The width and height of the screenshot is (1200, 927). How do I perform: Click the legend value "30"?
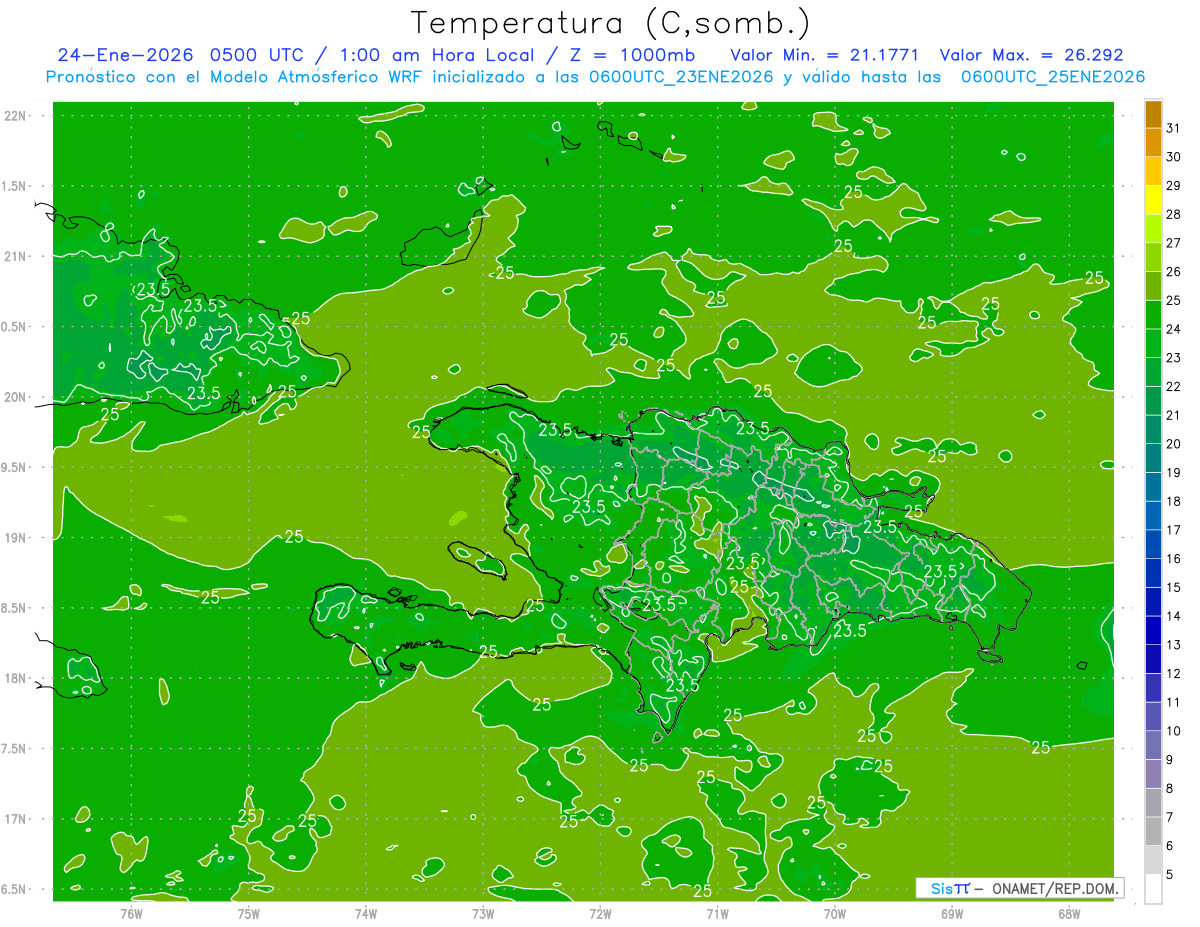pyautogui.click(x=1174, y=157)
